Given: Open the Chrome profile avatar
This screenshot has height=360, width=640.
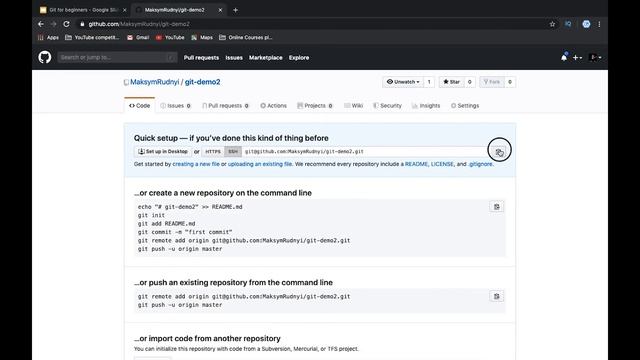Looking at the screenshot, I should [x=586, y=24].
